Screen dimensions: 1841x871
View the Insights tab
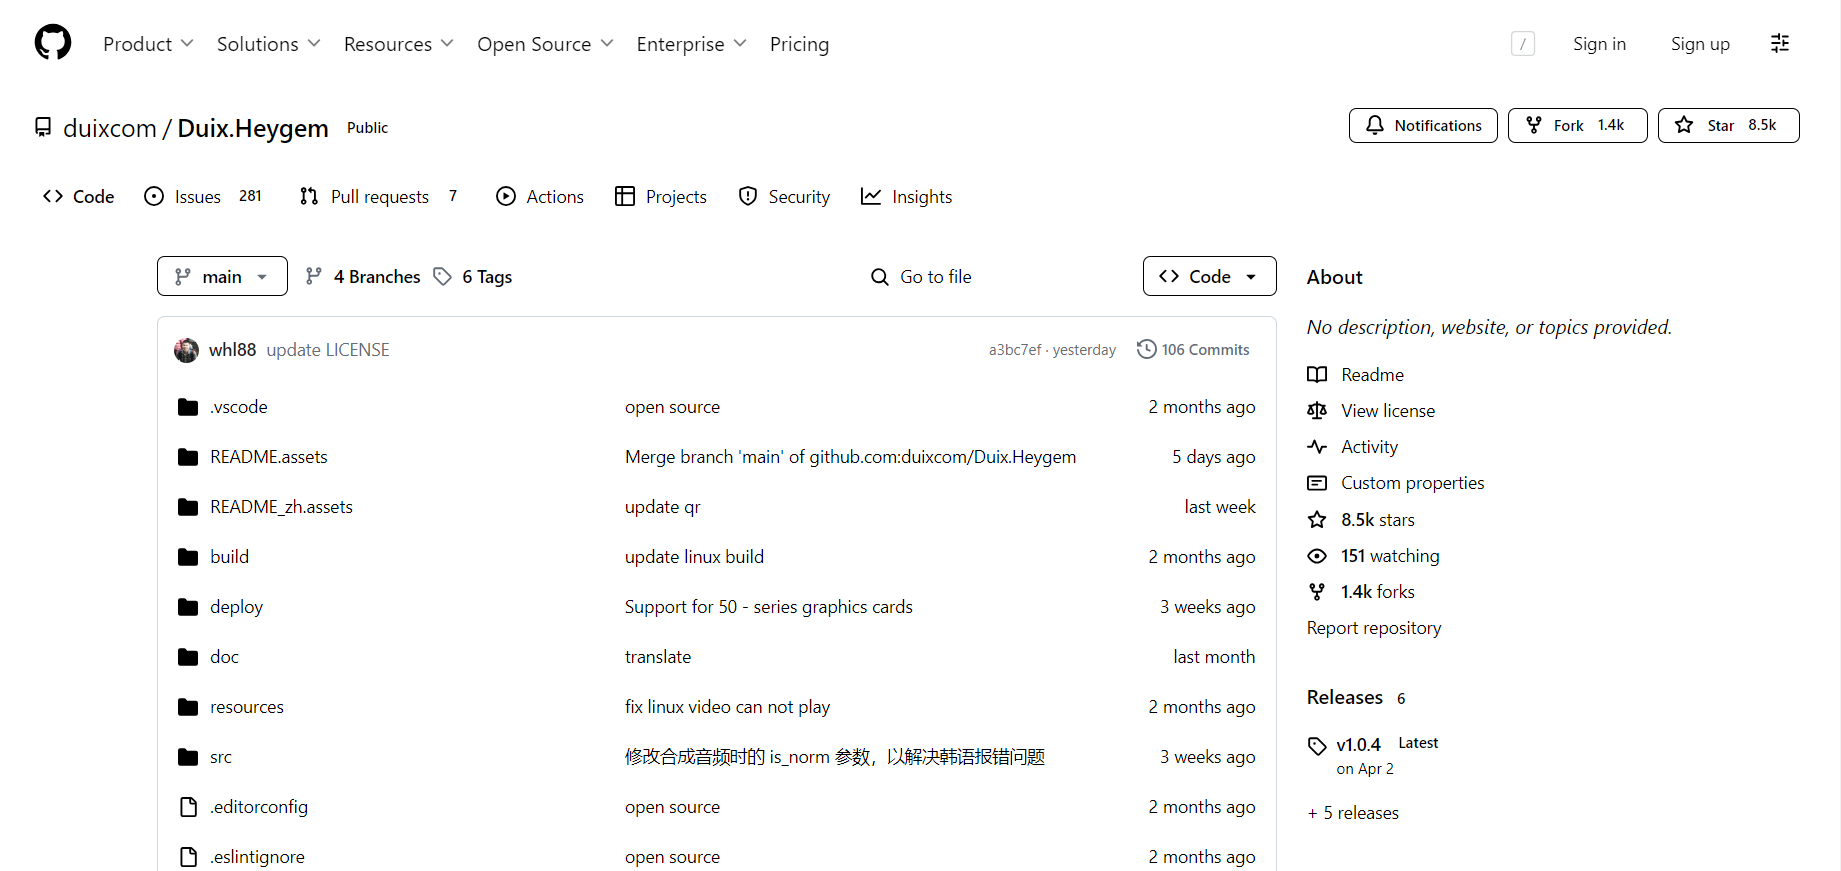click(x=907, y=197)
